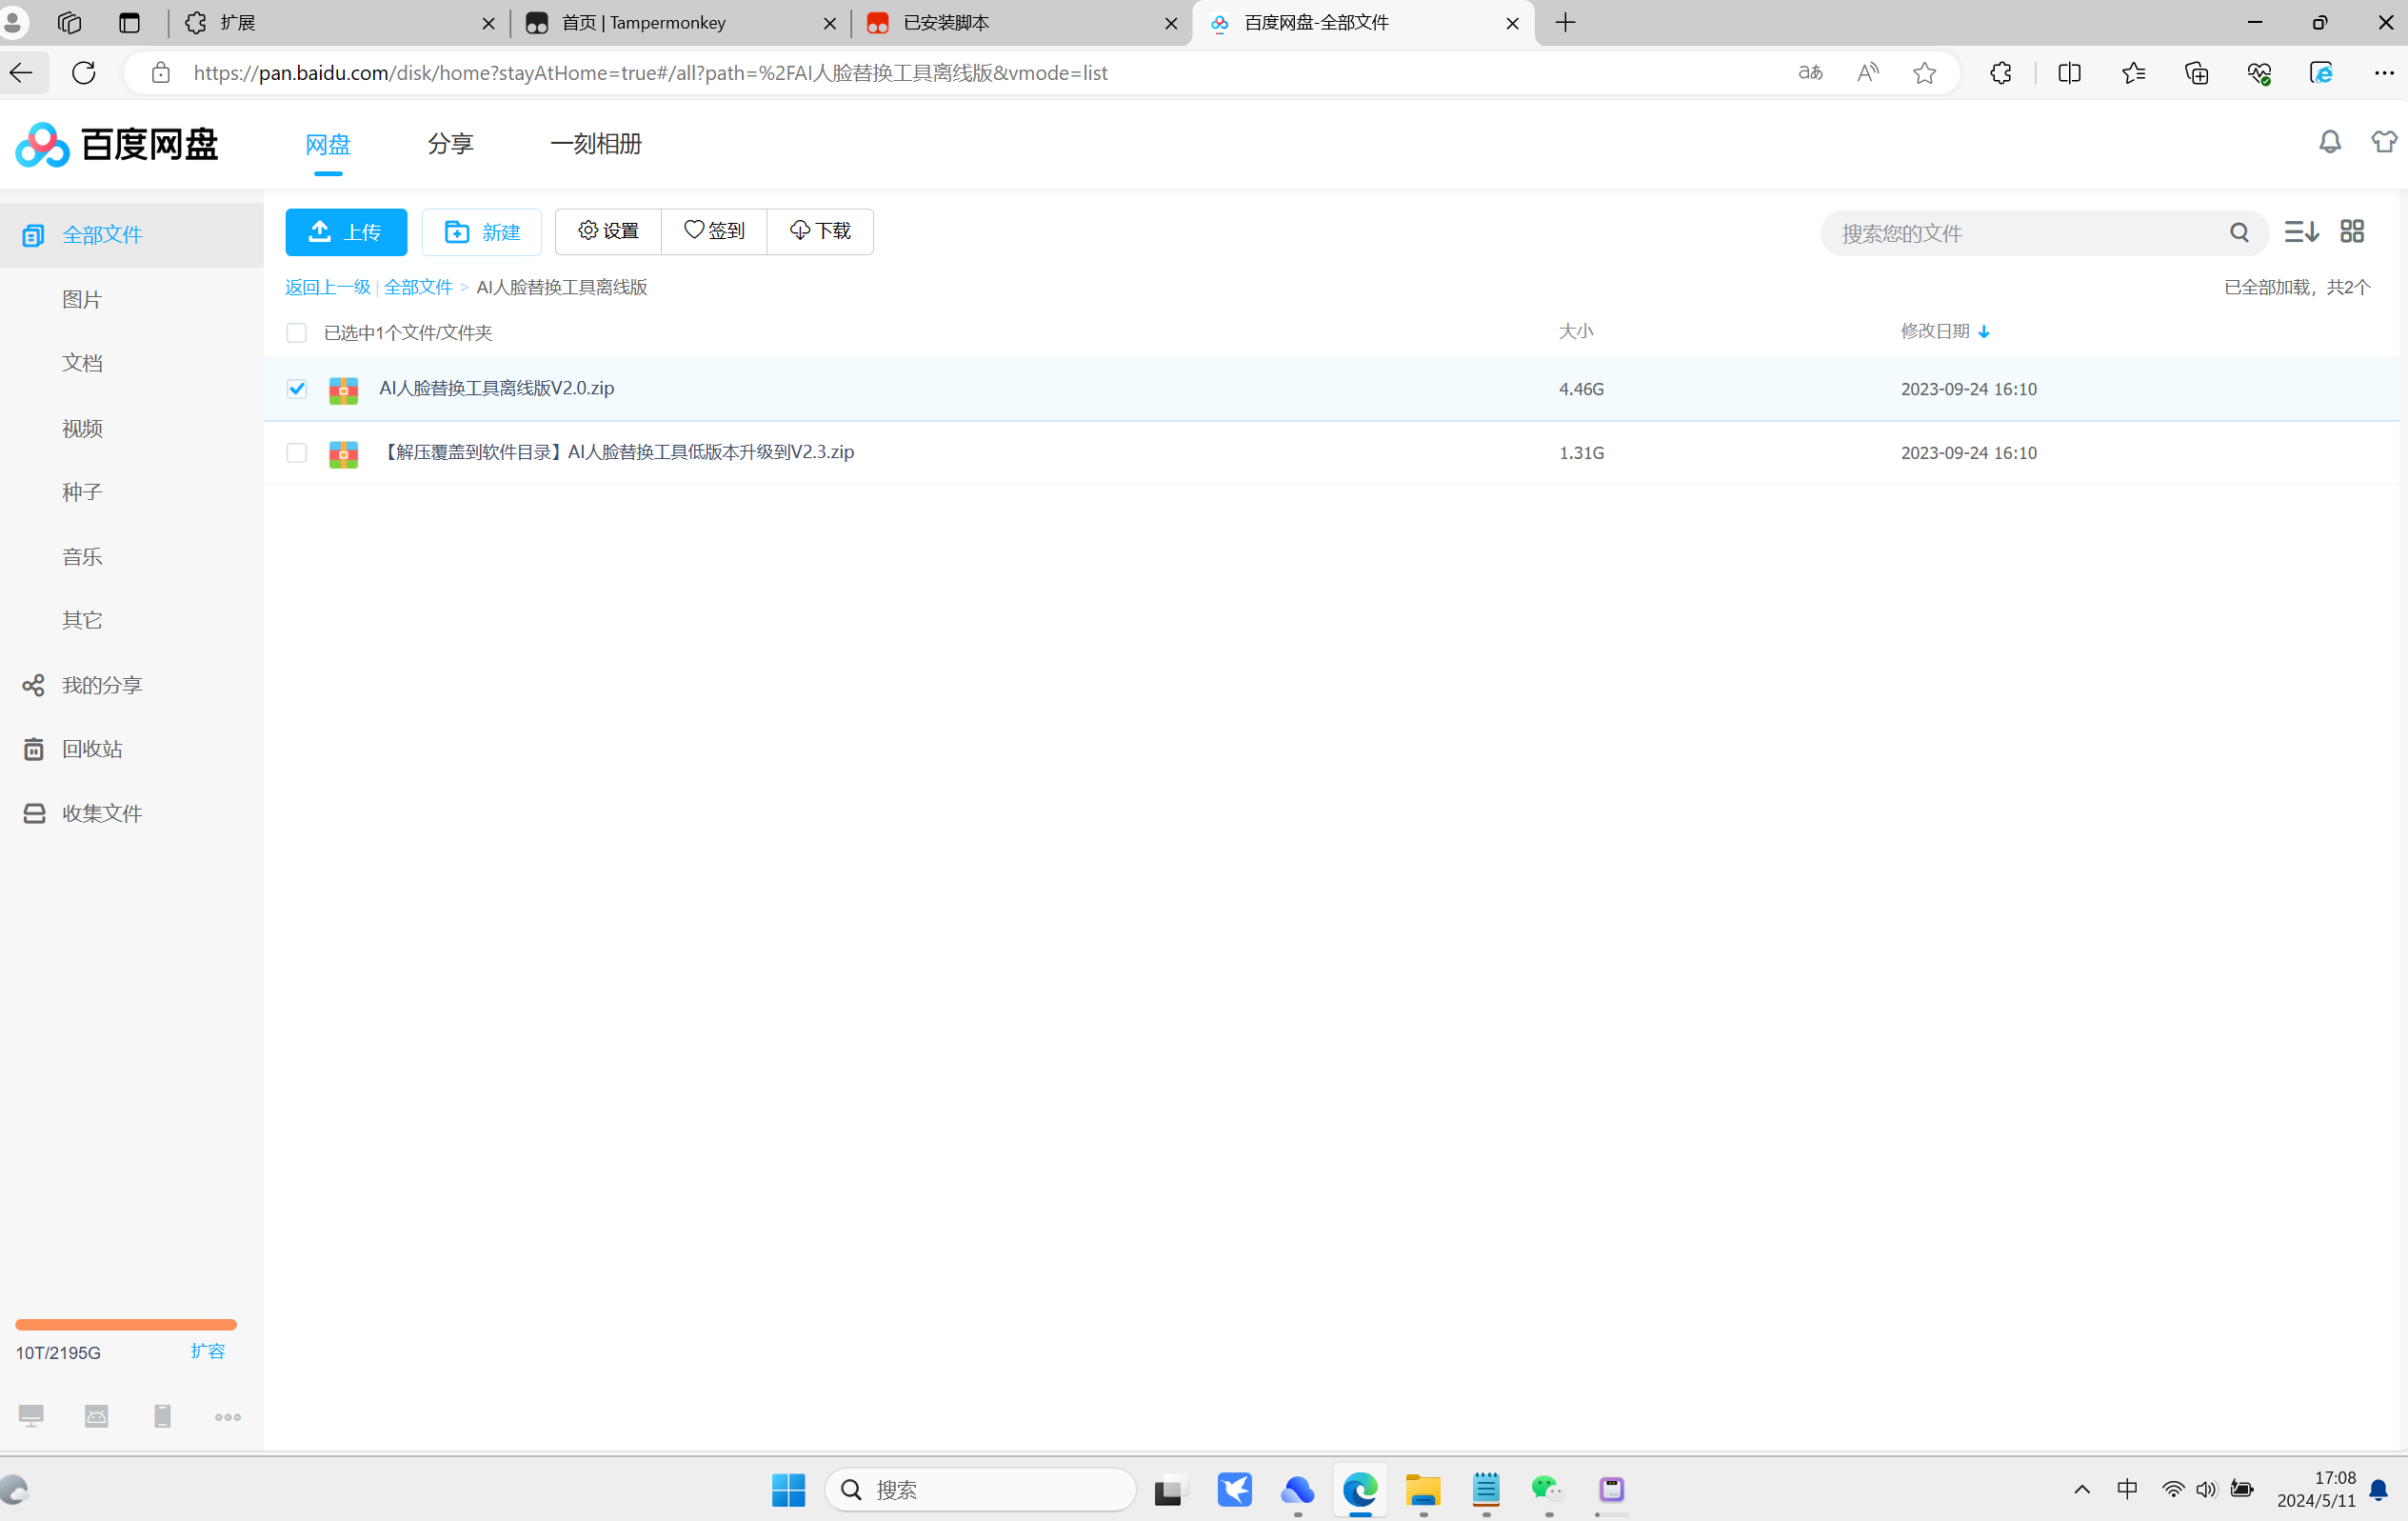This screenshot has width=2408, height=1521.
Task: Click the three-dots more icon at sidebar bottom
Action: [228, 1416]
